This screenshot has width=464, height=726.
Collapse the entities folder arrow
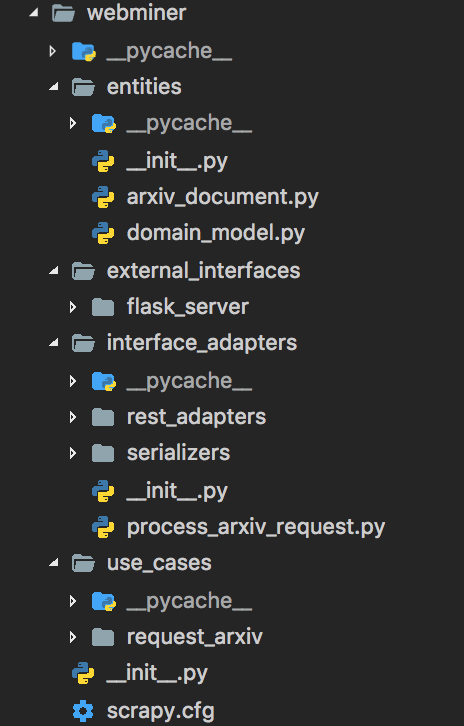(54, 87)
